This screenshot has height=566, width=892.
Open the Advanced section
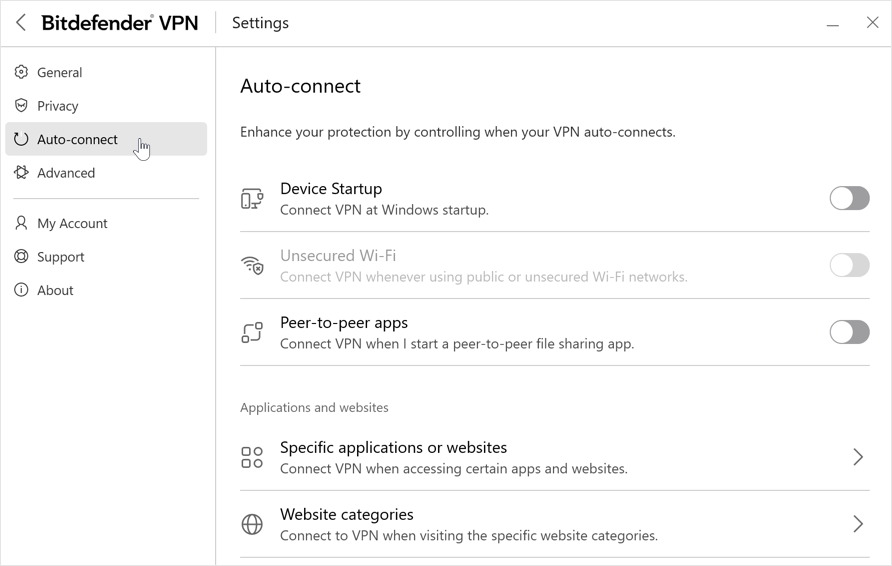[106, 172]
